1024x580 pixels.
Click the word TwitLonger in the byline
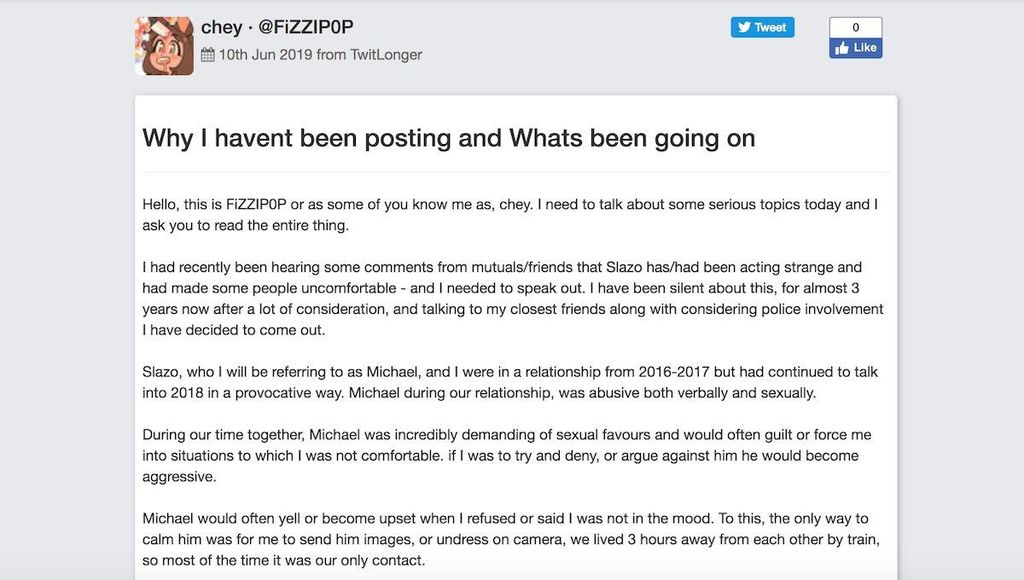[x=386, y=55]
